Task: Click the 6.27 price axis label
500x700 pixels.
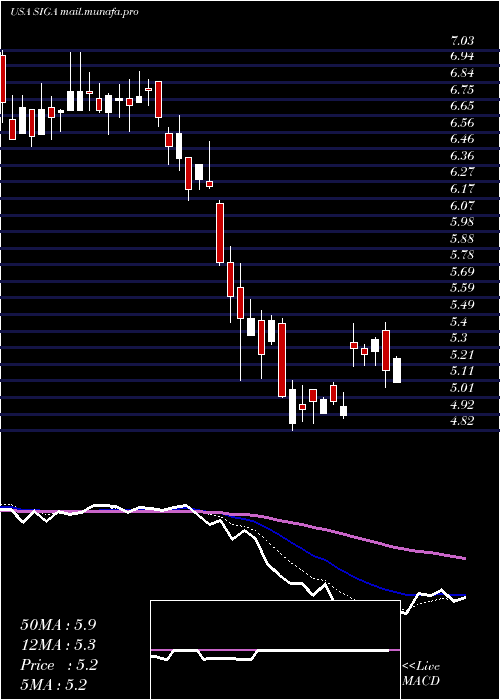Action: point(462,172)
